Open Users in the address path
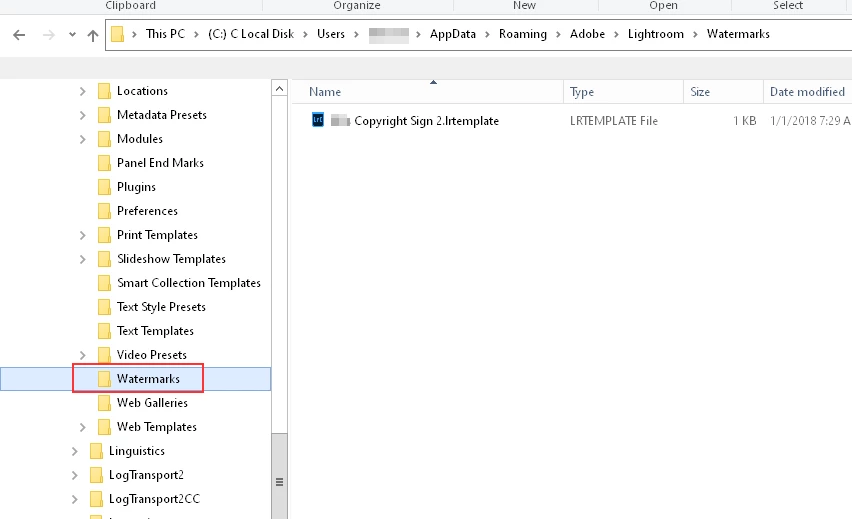The height and width of the screenshot is (519, 852). point(331,34)
